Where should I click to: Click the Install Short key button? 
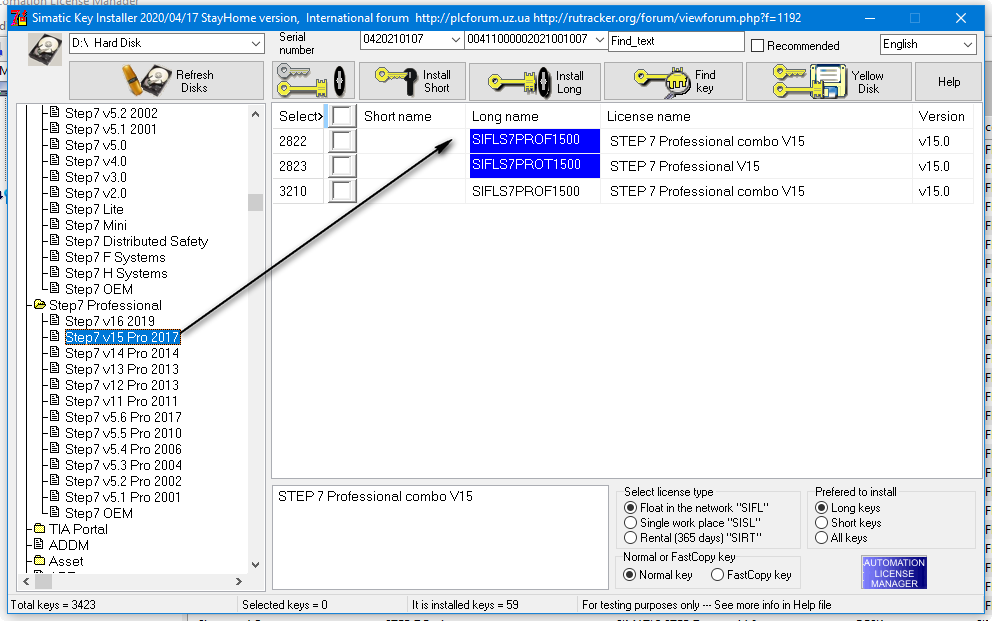click(412, 81)
